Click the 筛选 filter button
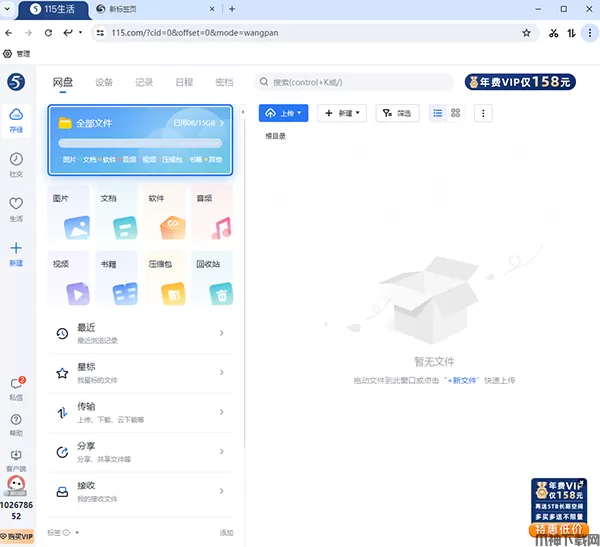Viewport: 600px width, 547px height. [x=397, y=113]
